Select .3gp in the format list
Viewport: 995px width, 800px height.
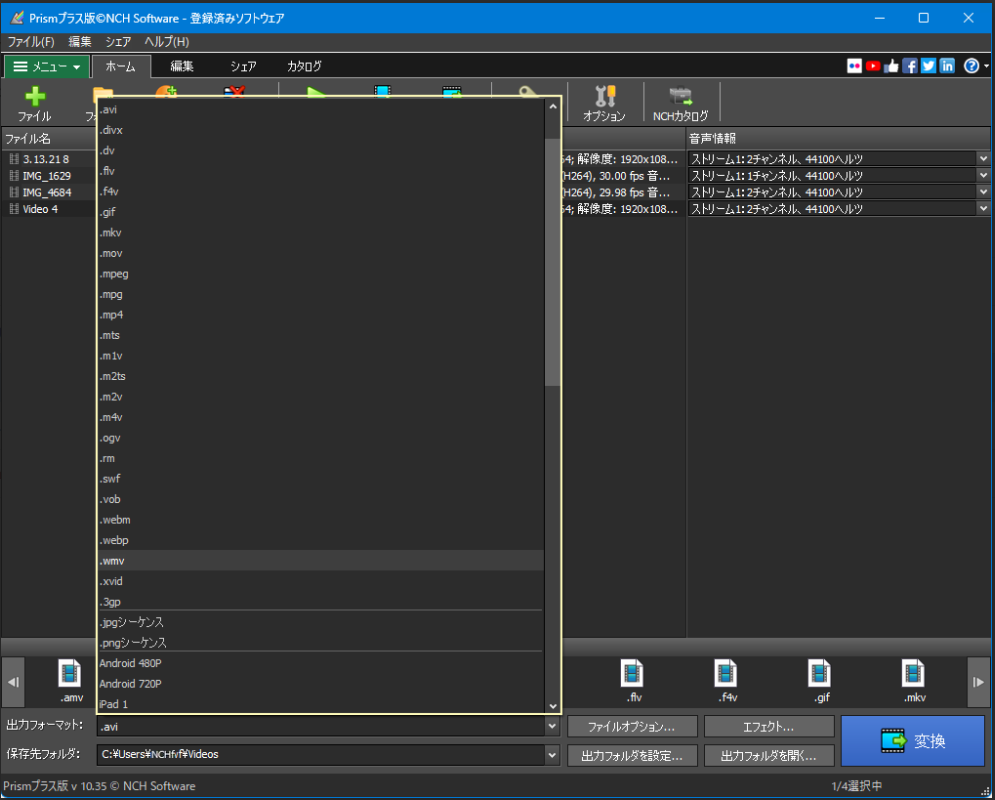click(x=320, y=601)
